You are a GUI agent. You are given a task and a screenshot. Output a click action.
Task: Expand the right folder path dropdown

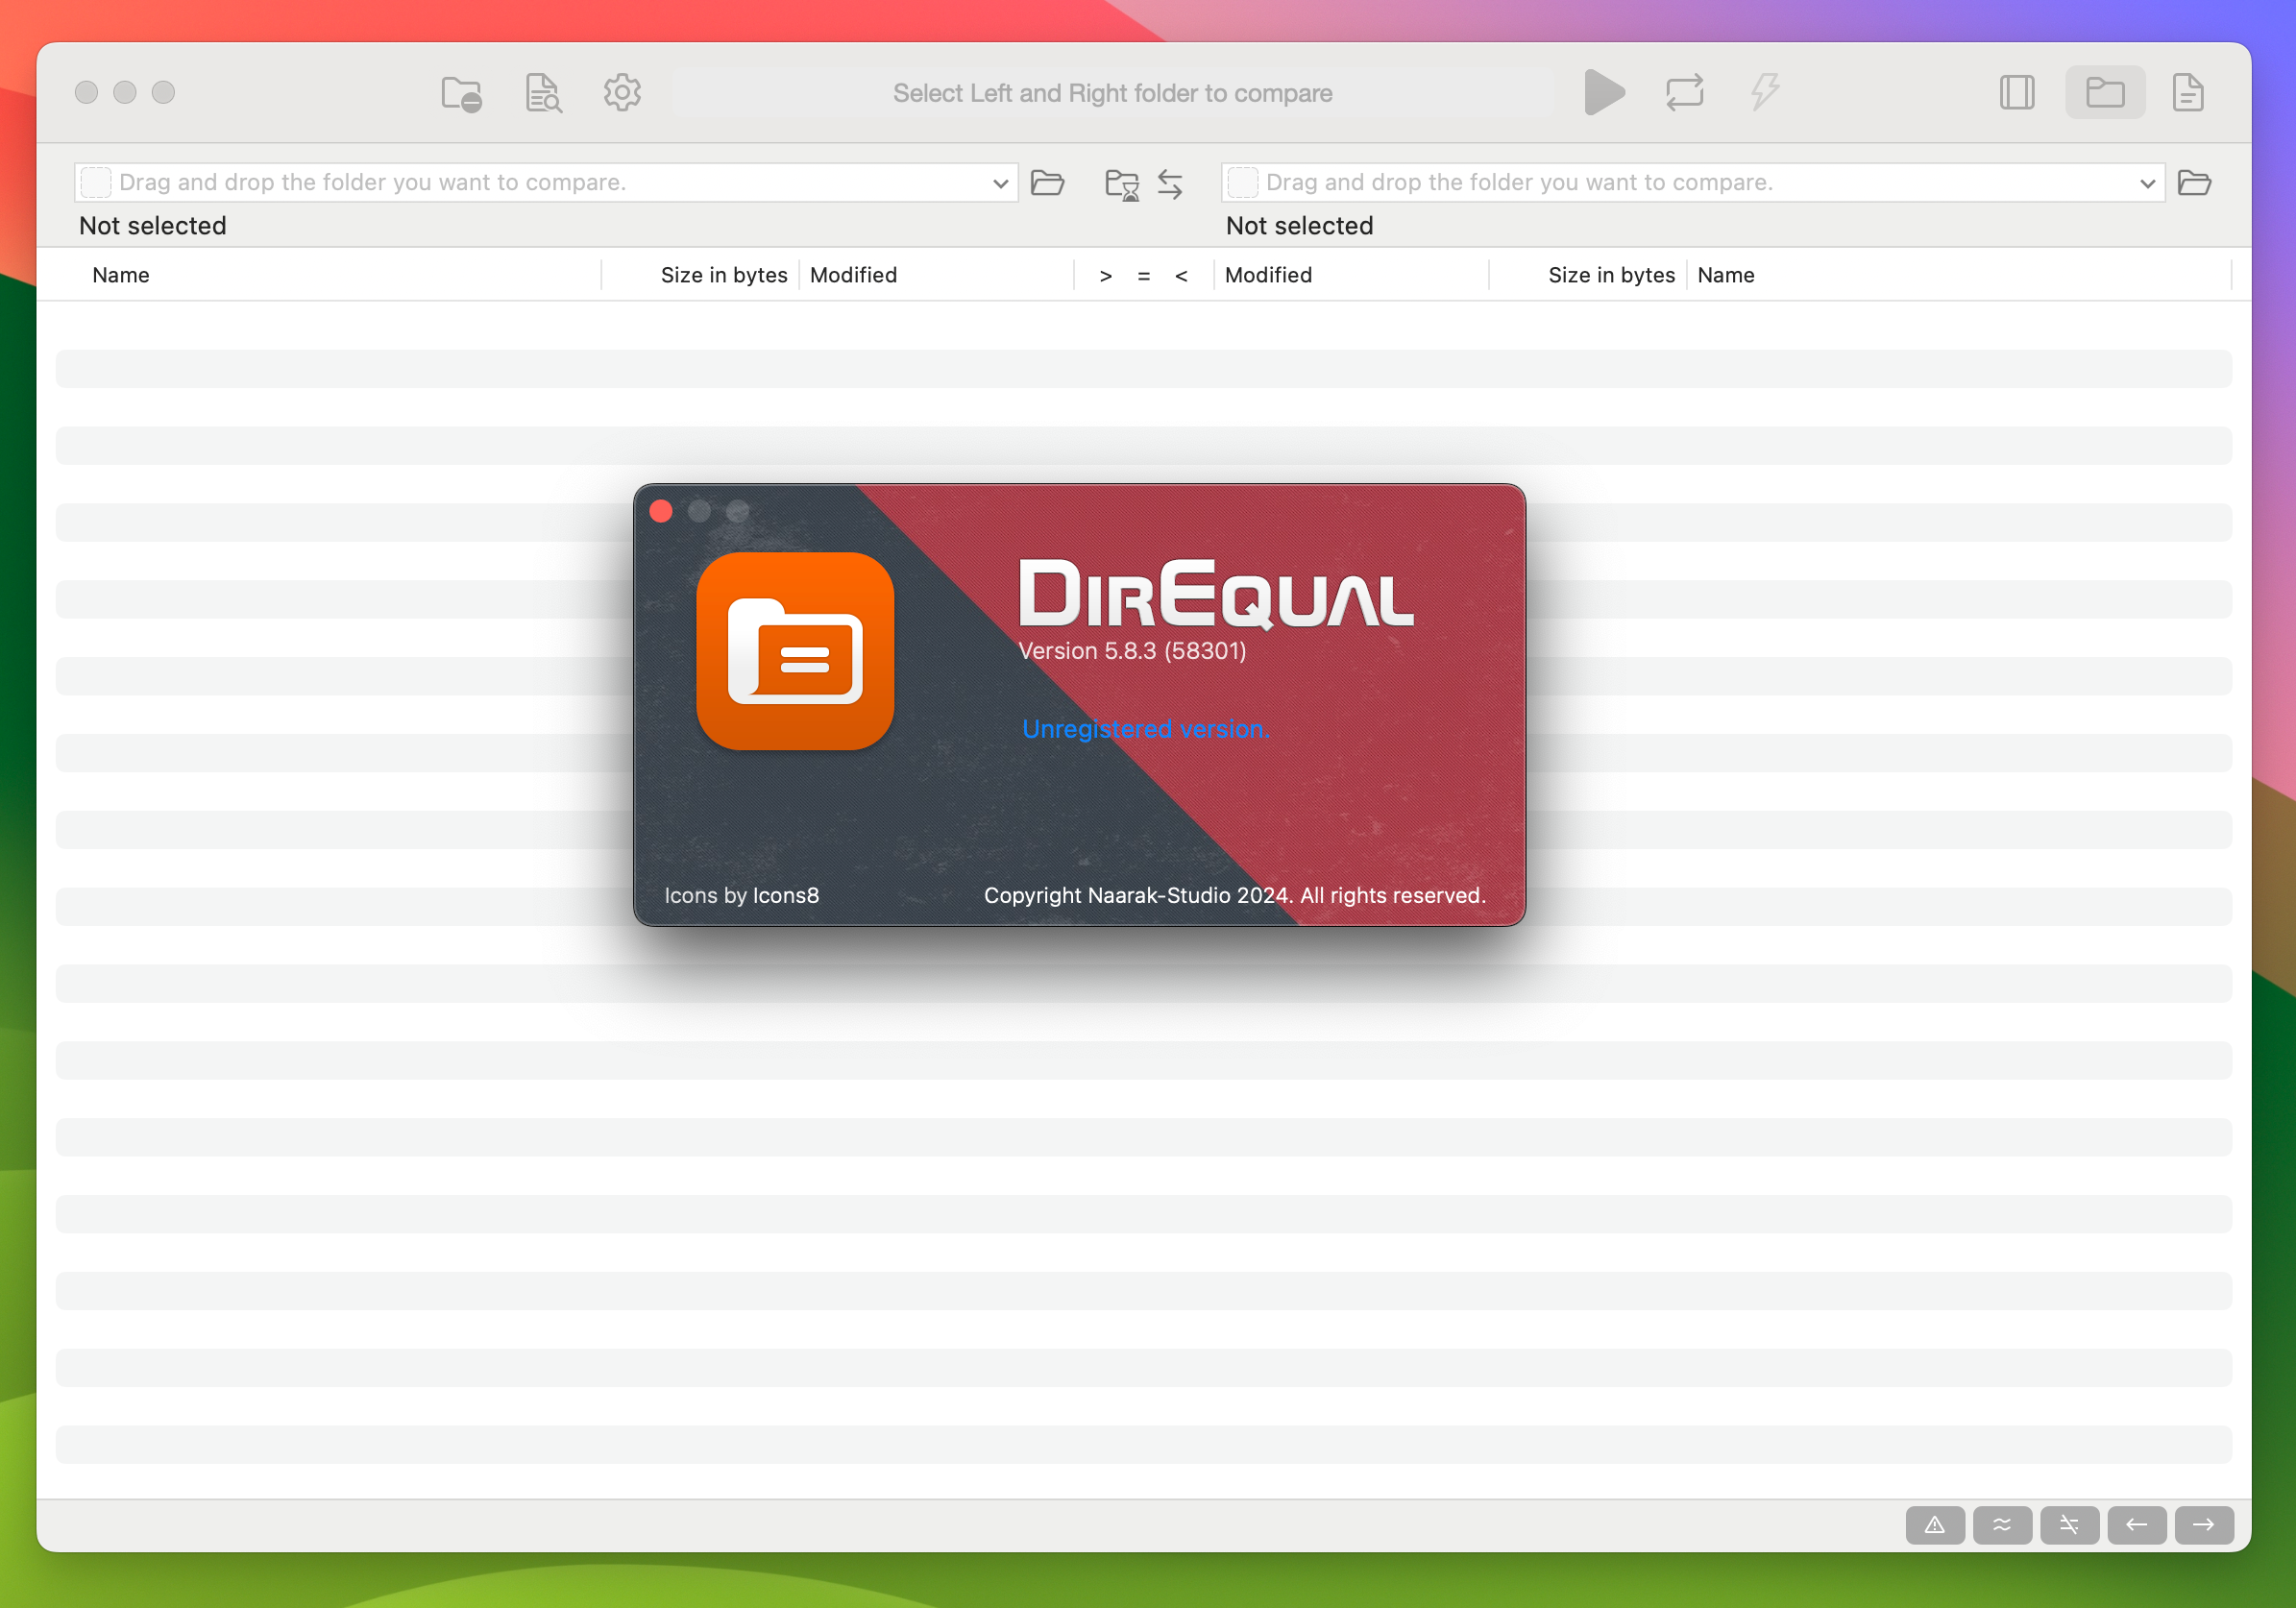point(2146,183)
